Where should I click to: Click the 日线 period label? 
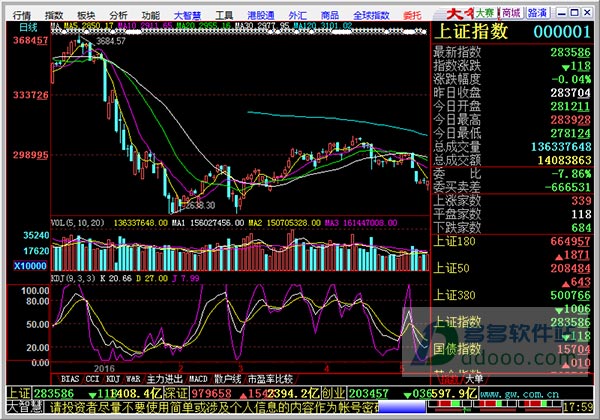tap(29, 28)
